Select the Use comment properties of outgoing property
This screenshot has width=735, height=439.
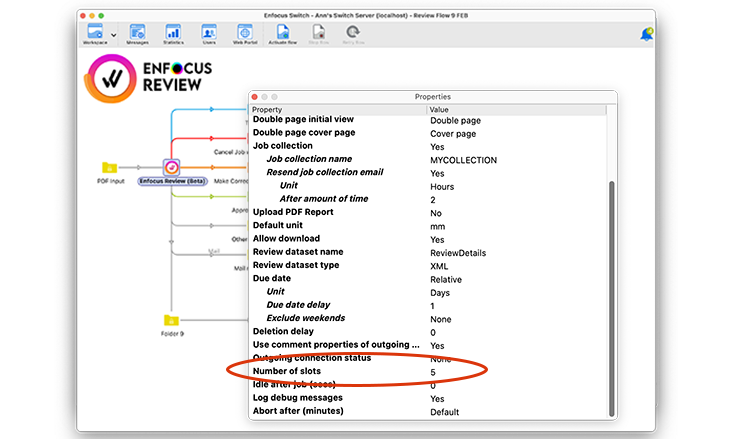(336, 344)
